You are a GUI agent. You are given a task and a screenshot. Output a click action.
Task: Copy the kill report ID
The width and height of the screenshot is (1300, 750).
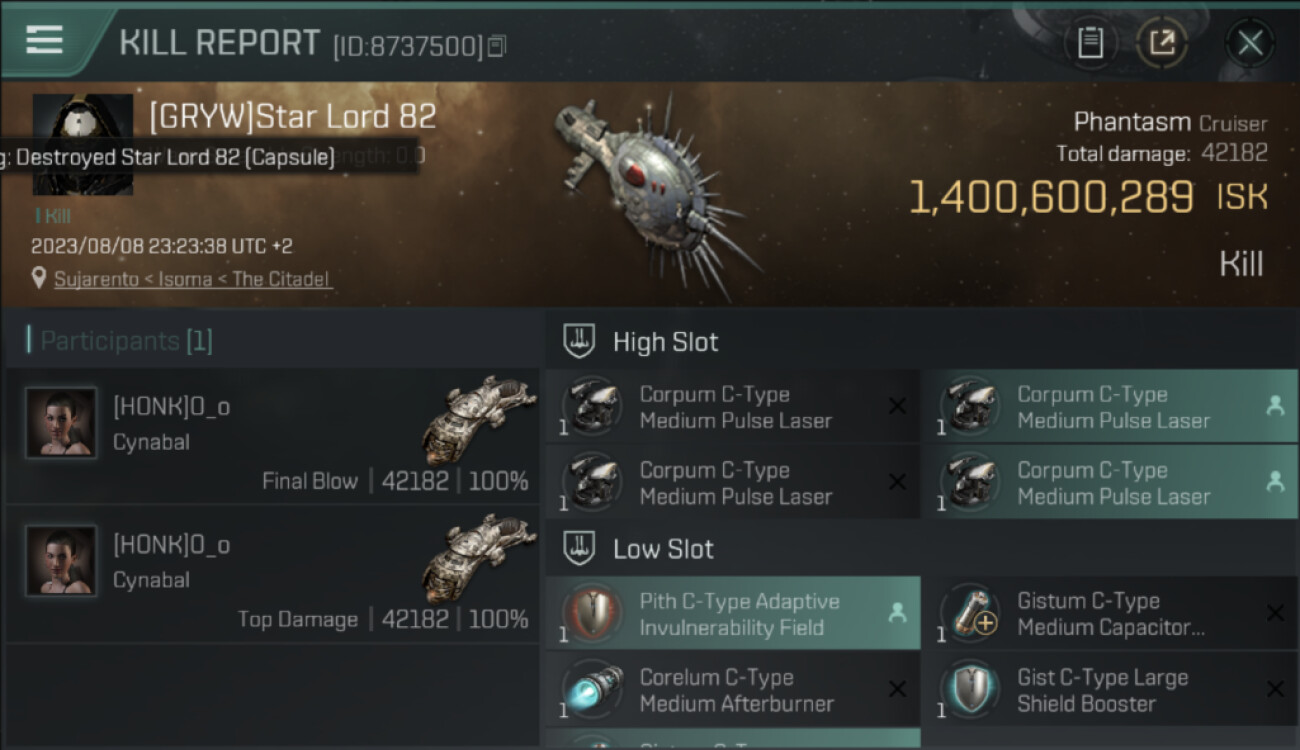click(x=498, y=46)
